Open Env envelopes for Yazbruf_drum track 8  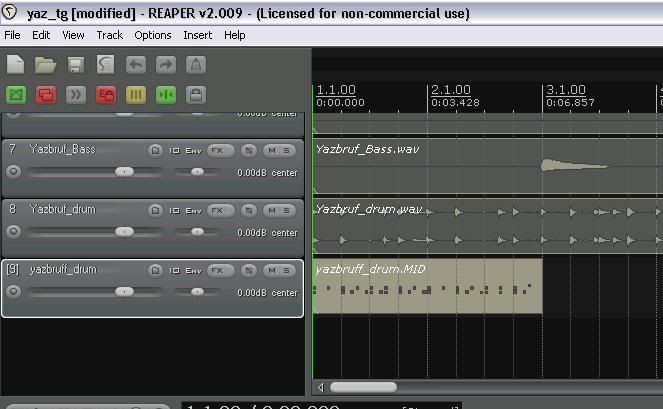pyautogui.click(x=194, y=211)
